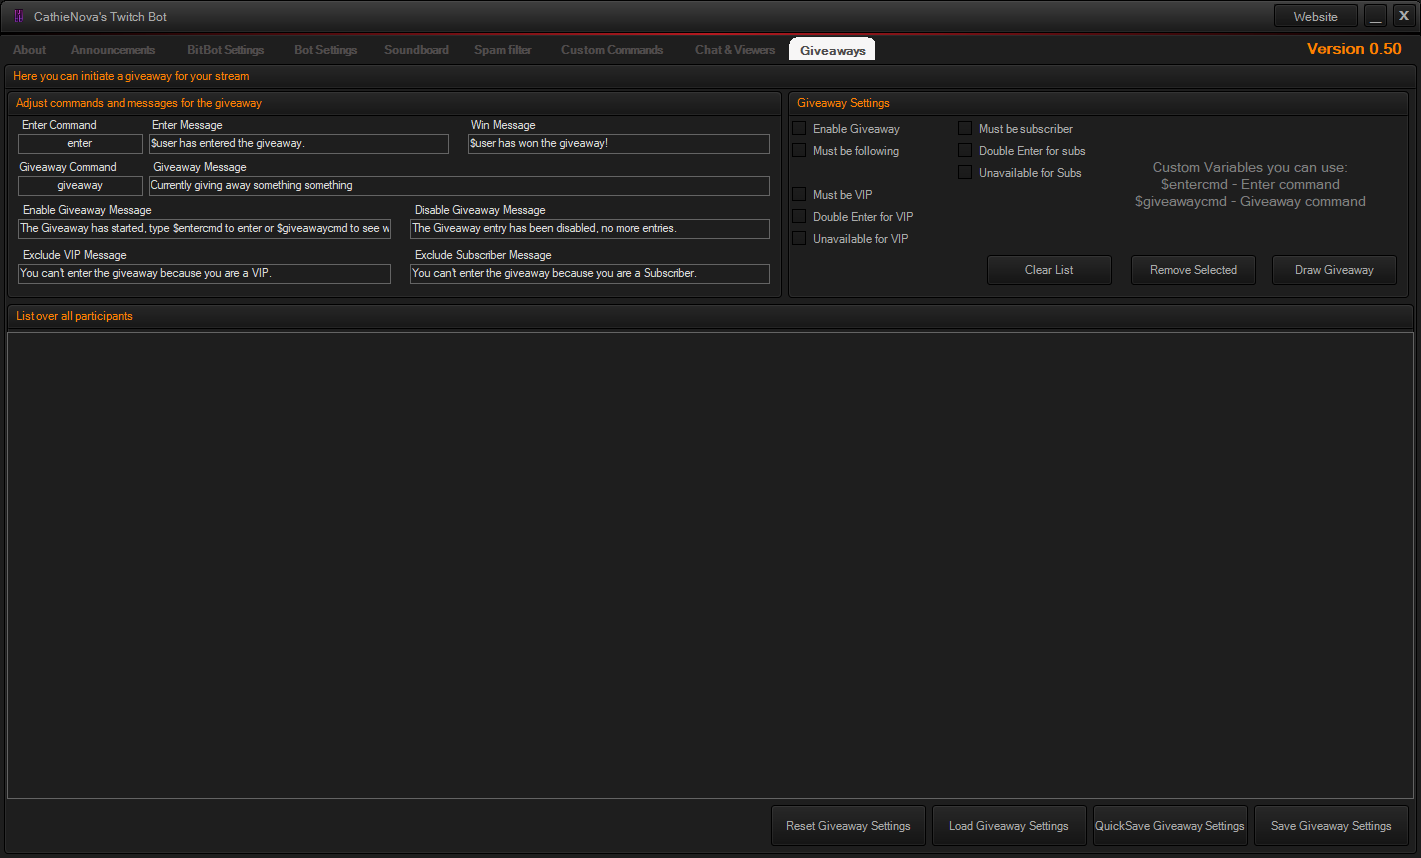Click QuickSave Giveaway Settings
The width and height of the screenshot is (1421, 858).
[x=1170, y=826]
